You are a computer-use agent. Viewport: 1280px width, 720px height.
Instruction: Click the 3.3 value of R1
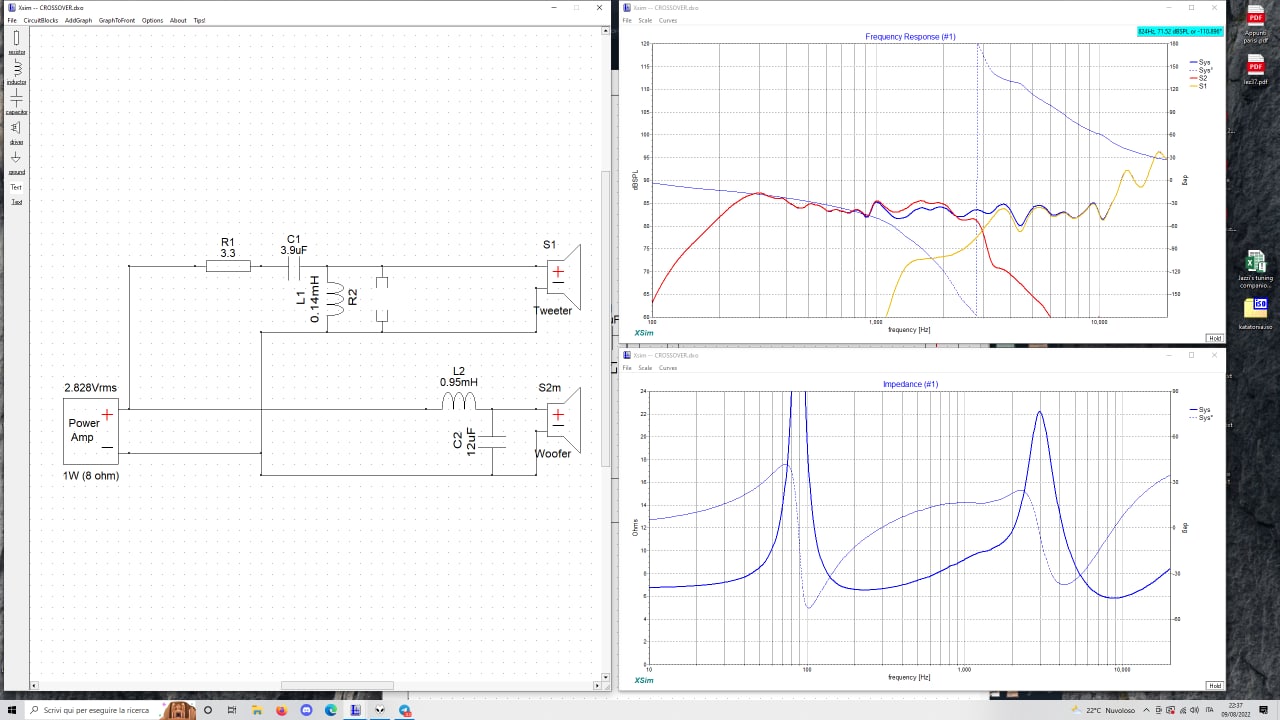tap(227, 254)
